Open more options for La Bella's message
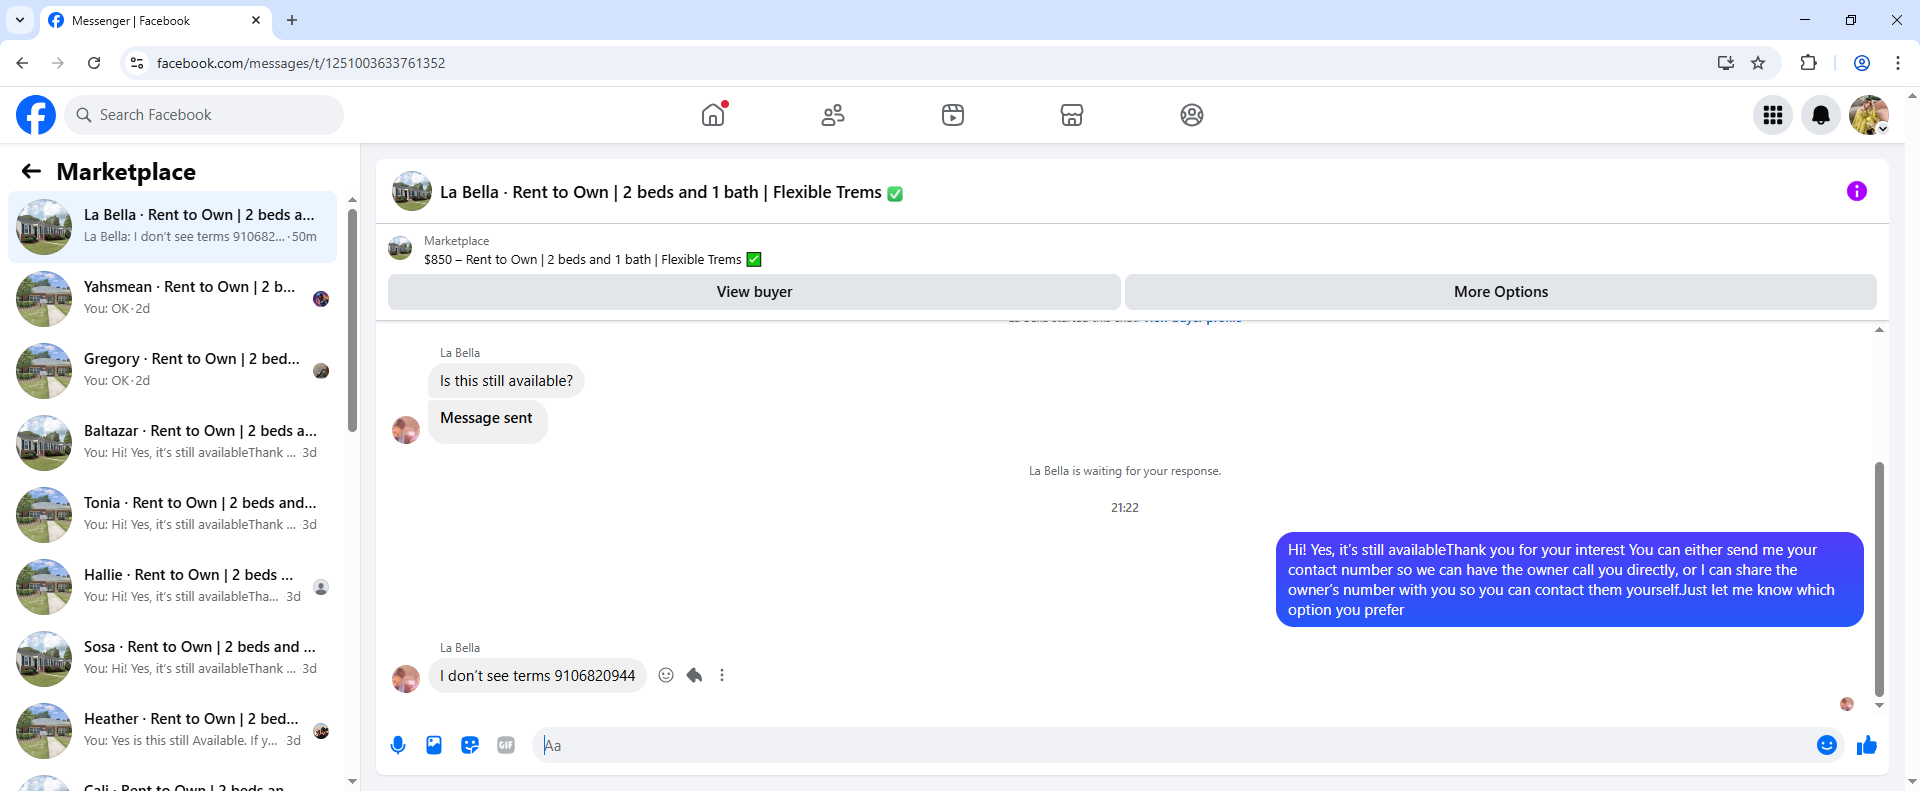 coord(722,675)
